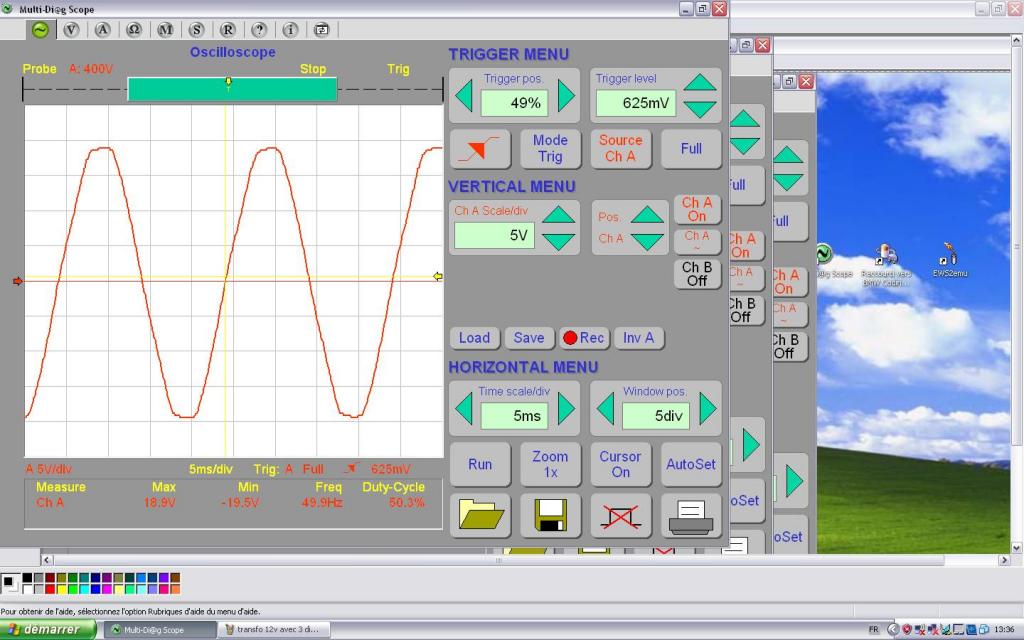Click the S mode toolbar icon
The width and height of the screenshot is (1024, 640).
(196, 29)
